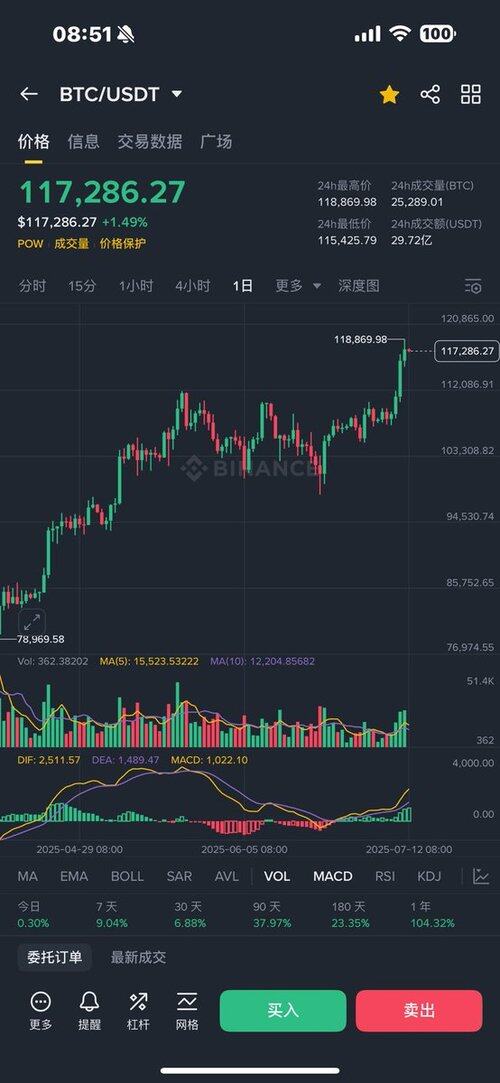Viewport: 500px width, 1083px height.
Task: Open the 杠杆 leverage icon
Action: point(138,1001)
